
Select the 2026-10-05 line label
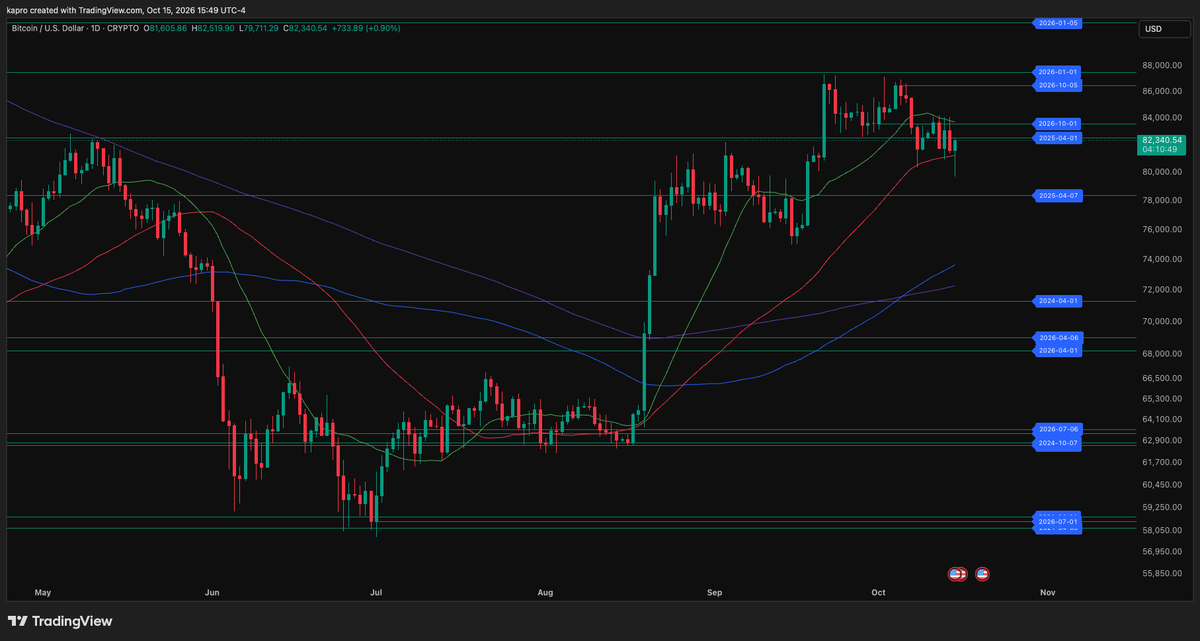click(1058, 85)
